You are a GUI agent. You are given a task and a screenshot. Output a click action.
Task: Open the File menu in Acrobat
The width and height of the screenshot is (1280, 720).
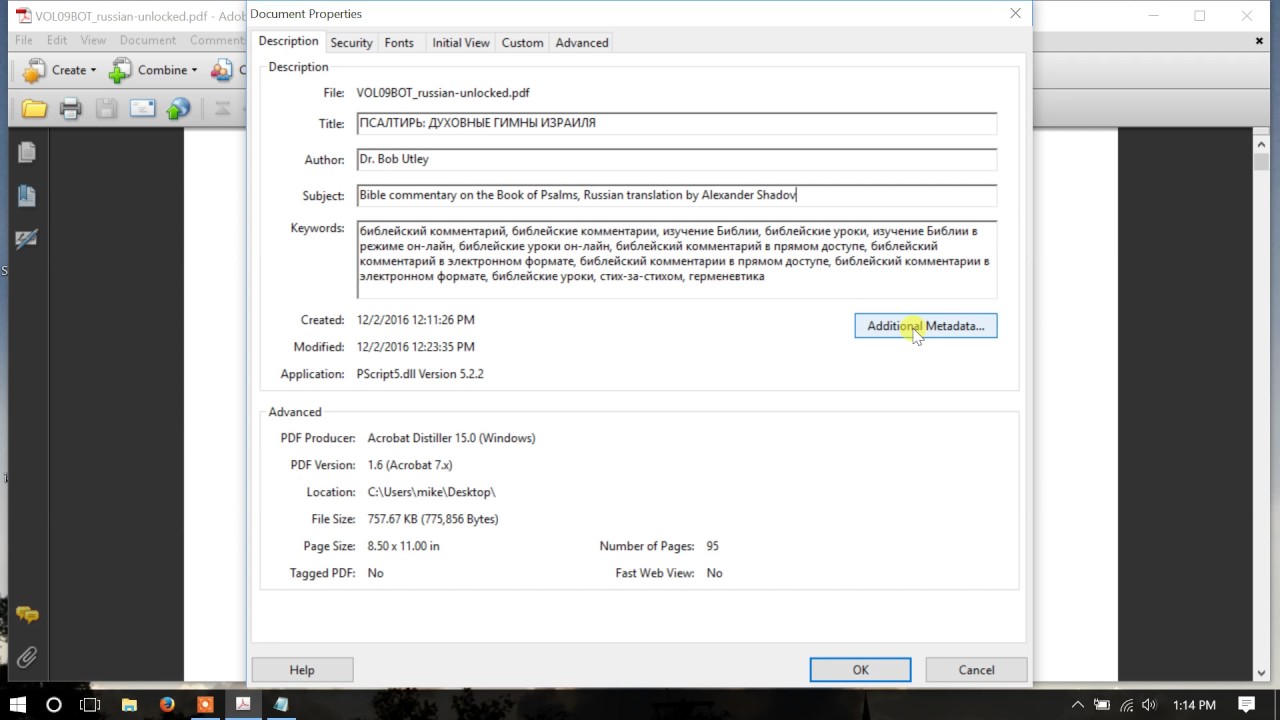pos(24,40)
